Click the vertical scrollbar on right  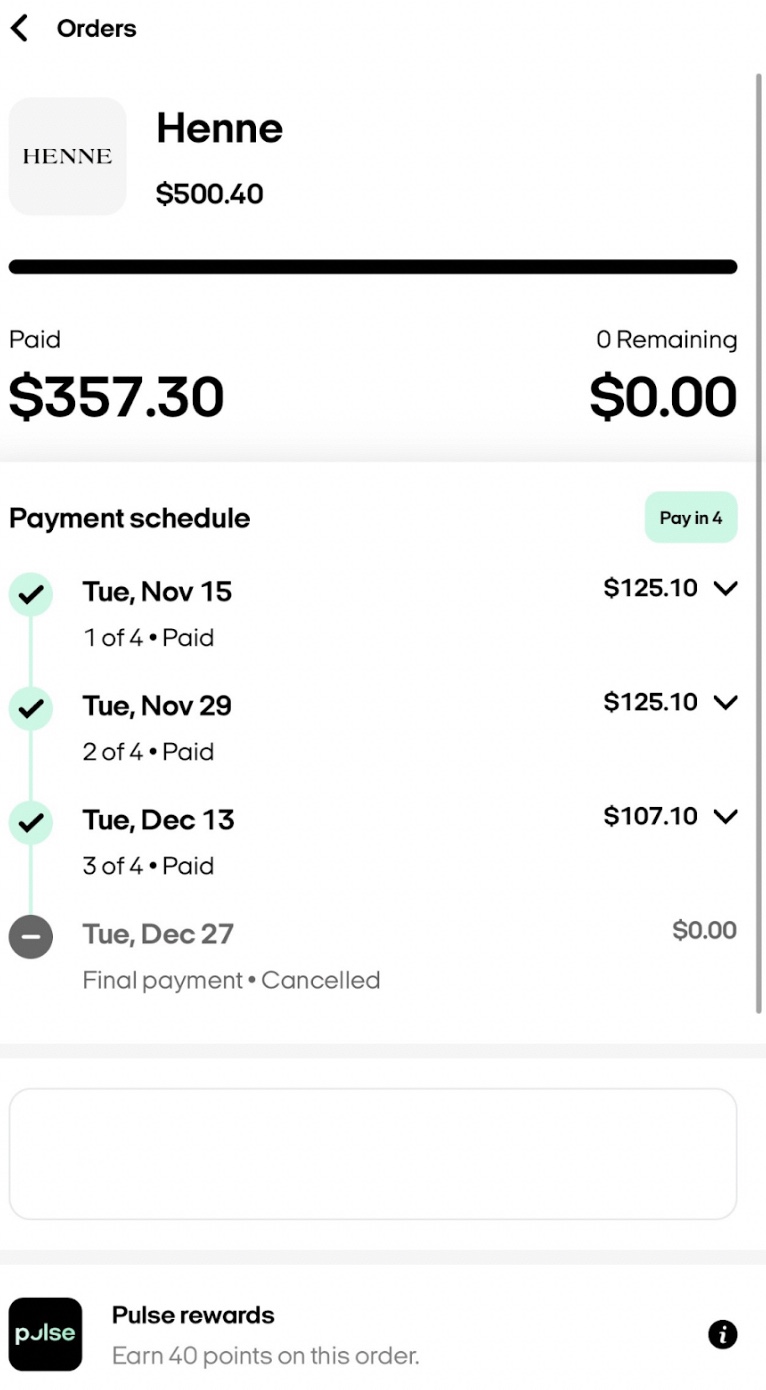click(759, 540)
